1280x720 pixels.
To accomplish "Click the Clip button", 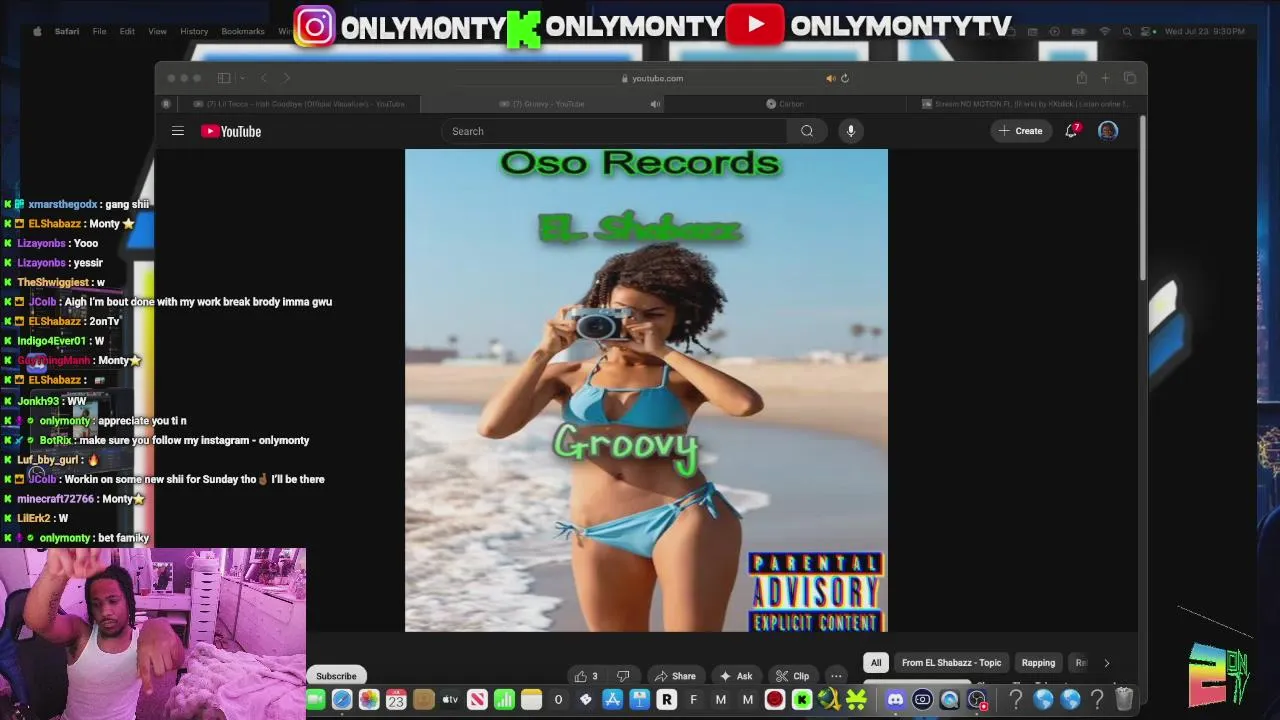I will pos(793,676).
